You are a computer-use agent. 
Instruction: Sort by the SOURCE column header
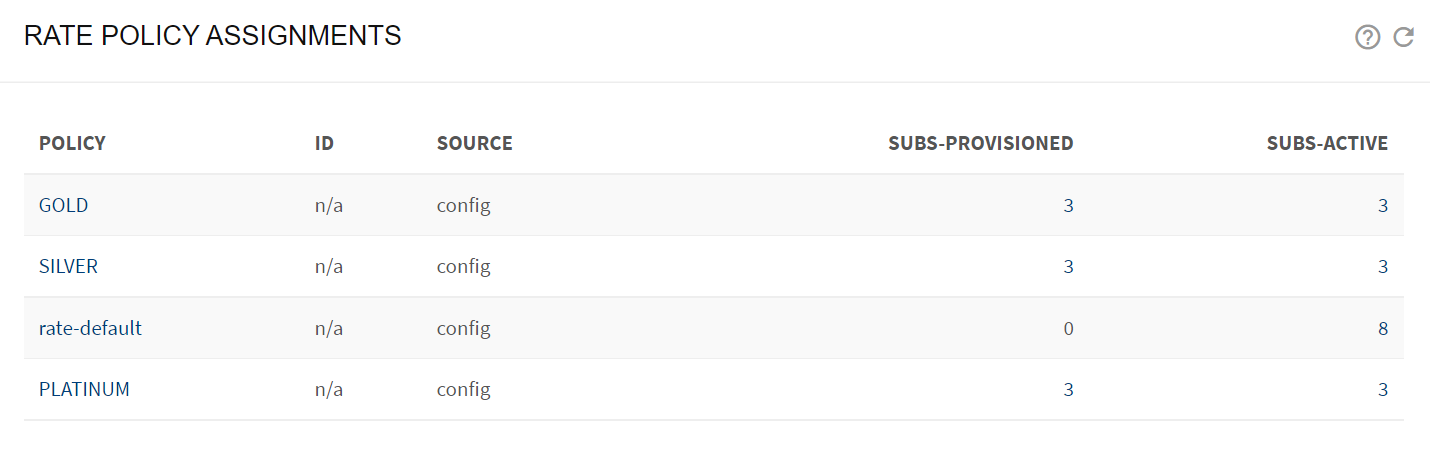click(x=475, y=143)
